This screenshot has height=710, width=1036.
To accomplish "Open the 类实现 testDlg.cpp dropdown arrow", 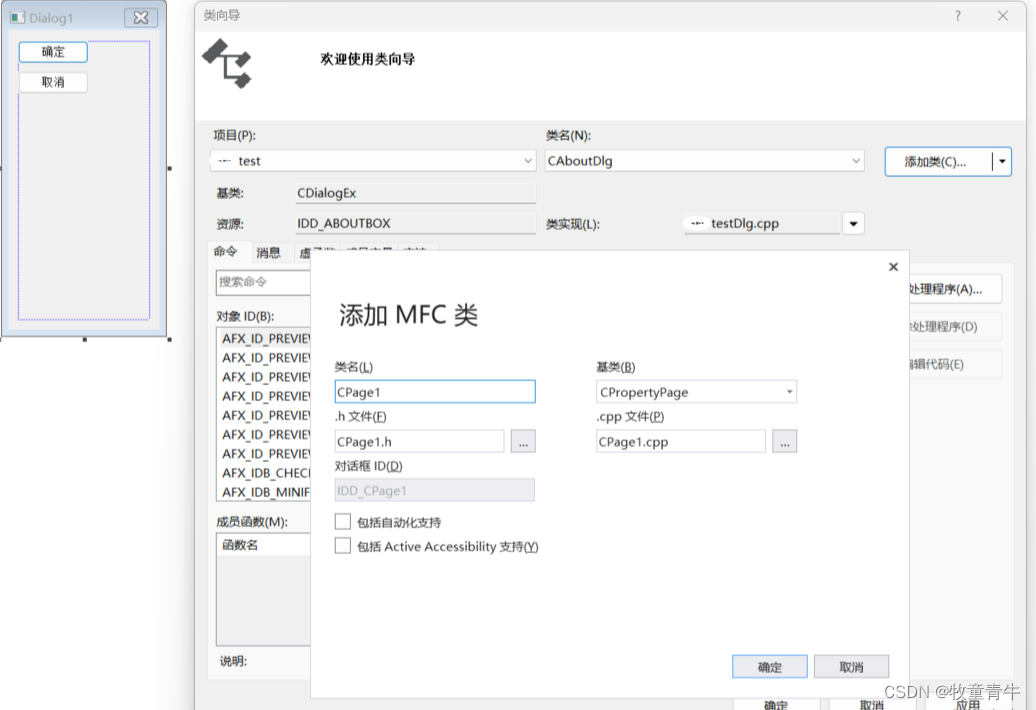I will (853, 224).
